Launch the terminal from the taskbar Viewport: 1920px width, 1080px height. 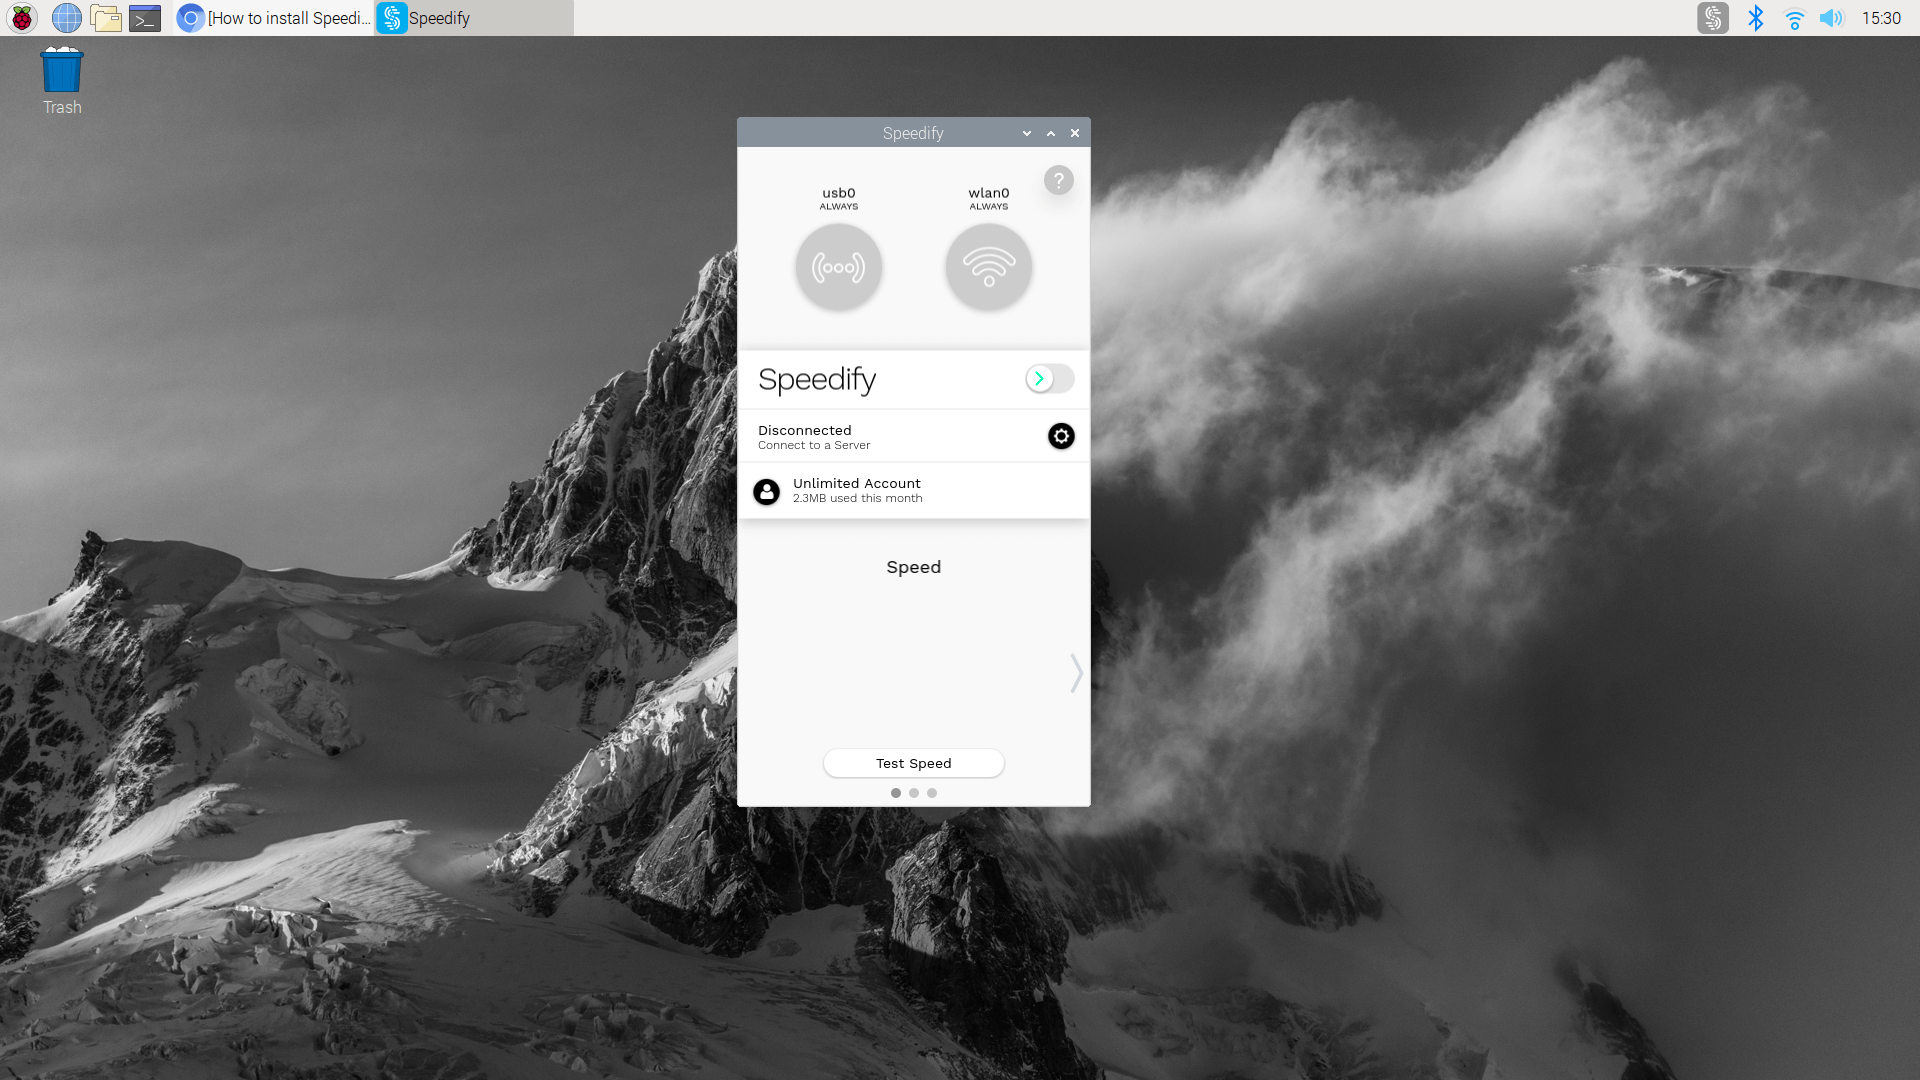click(145, 18)
